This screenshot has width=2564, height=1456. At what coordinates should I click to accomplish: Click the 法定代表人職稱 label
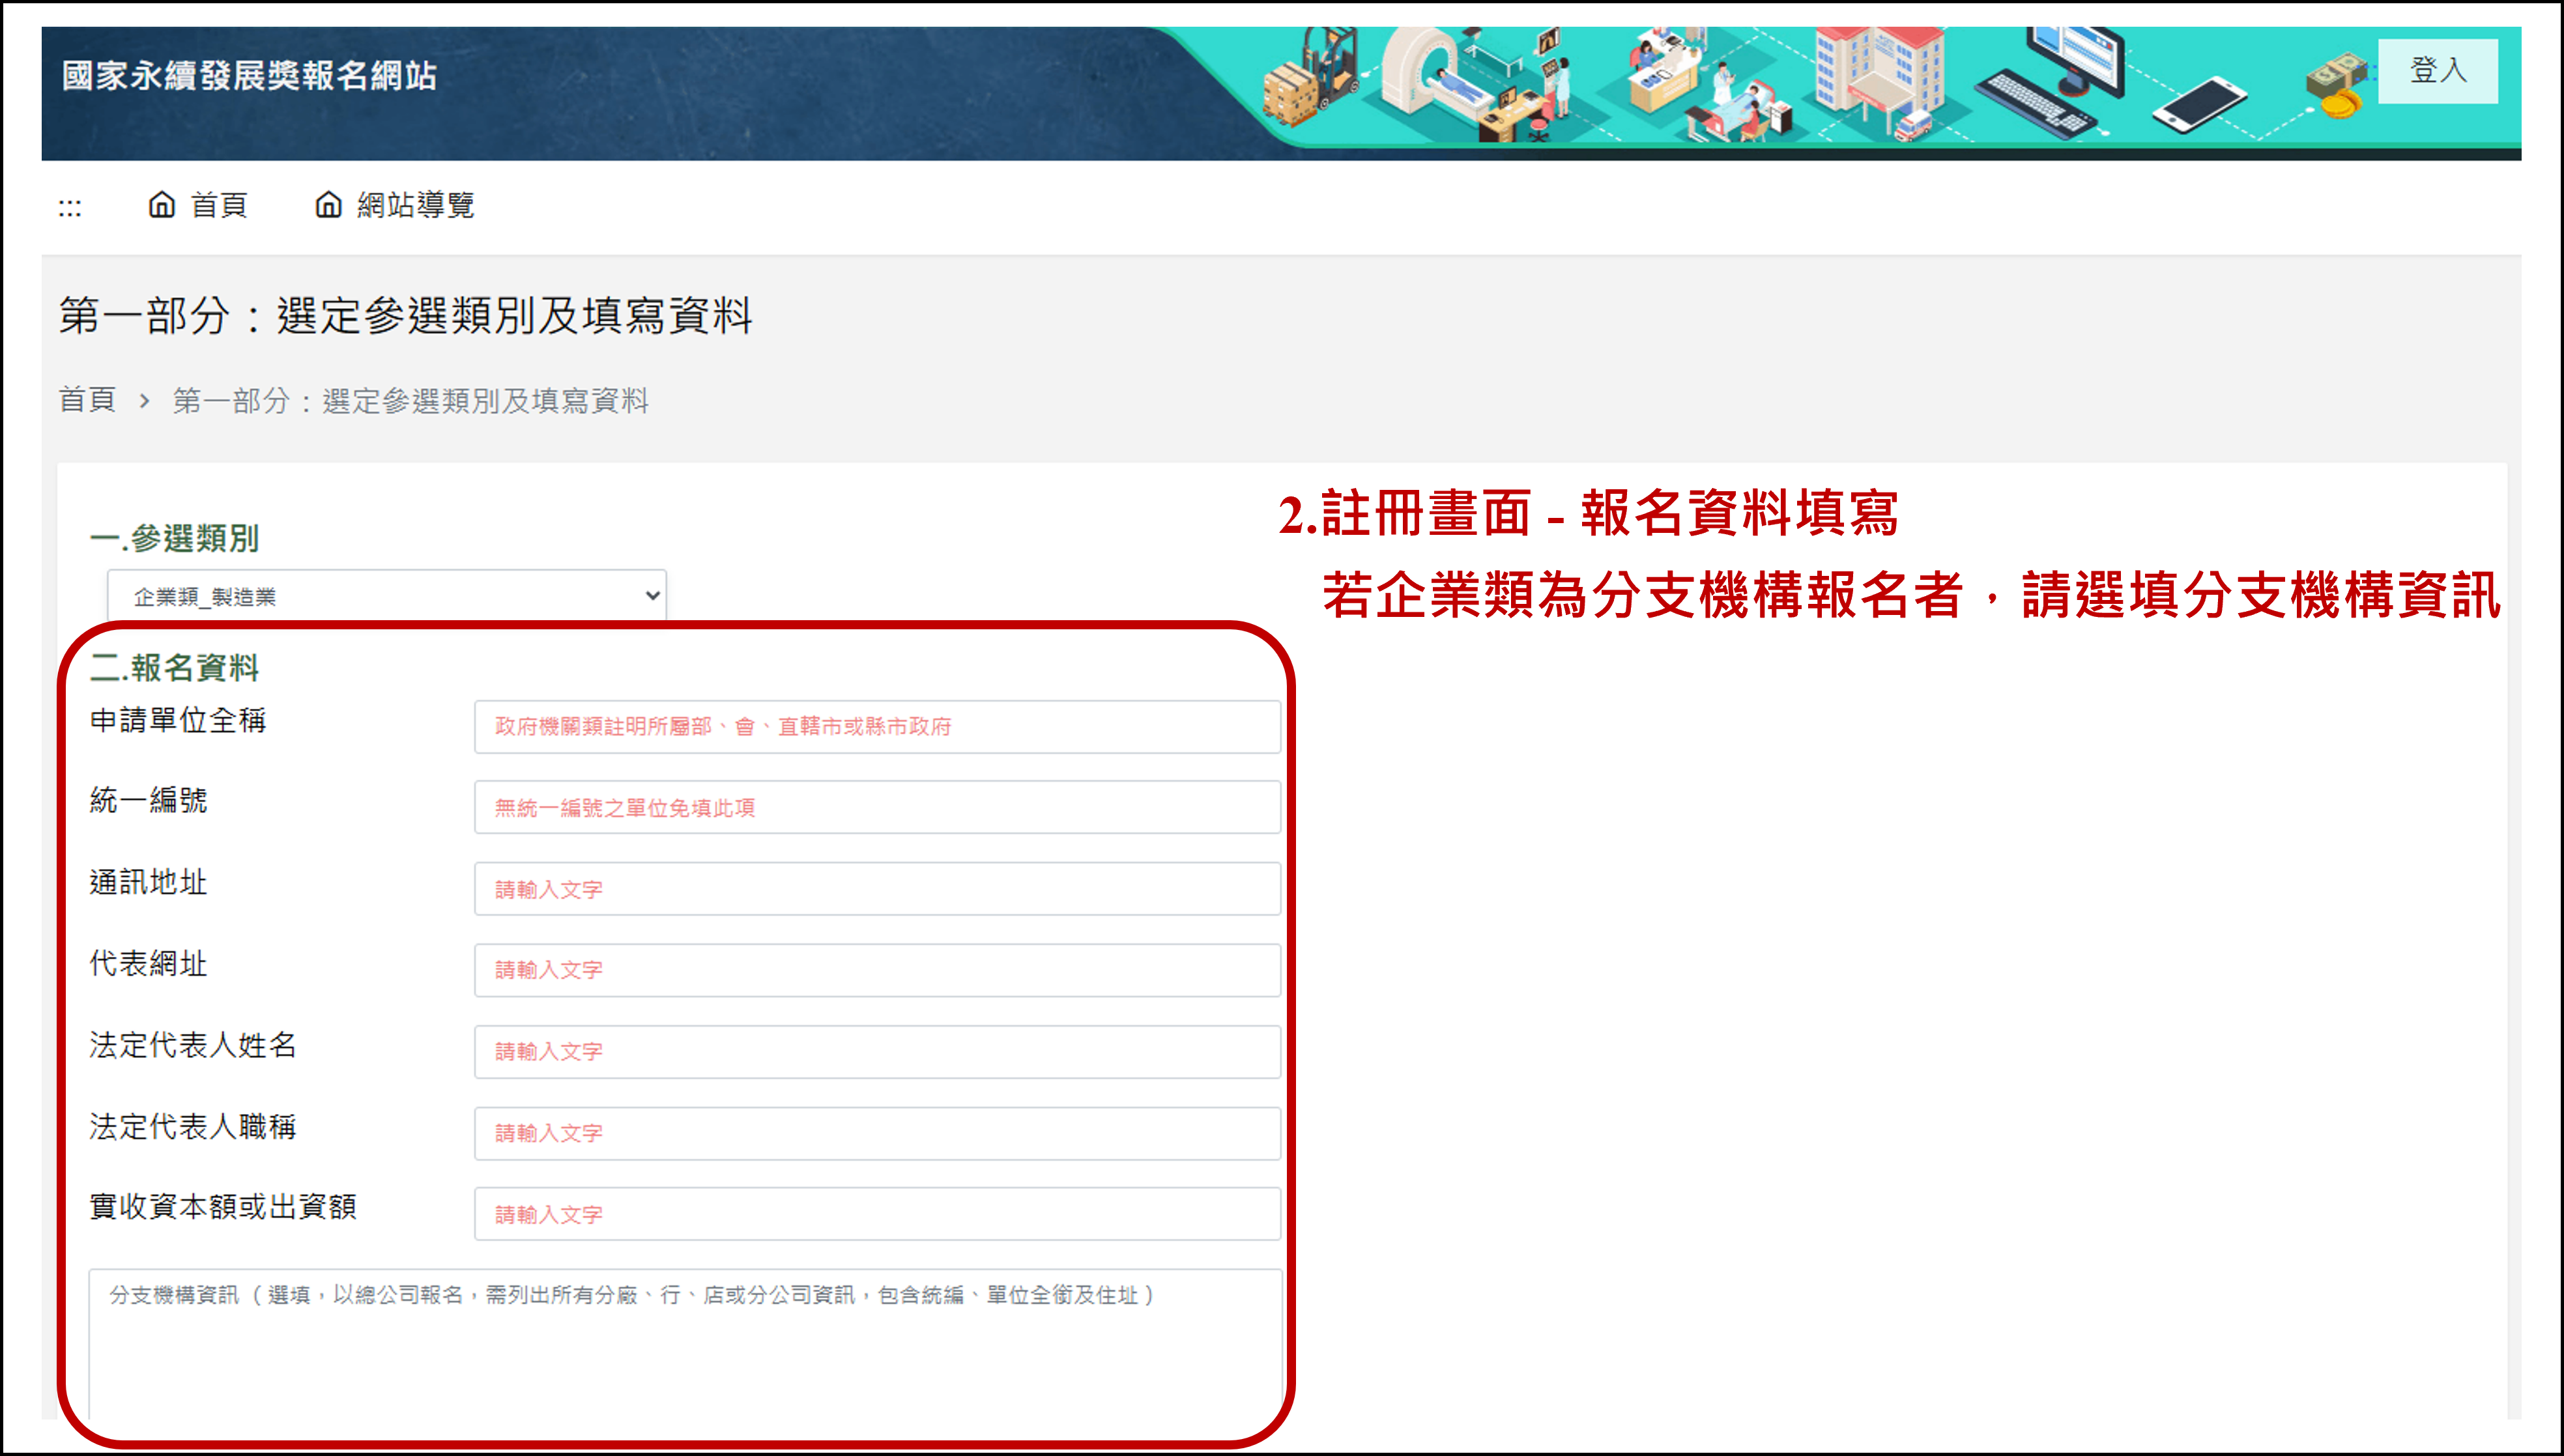pos(193,1127)
